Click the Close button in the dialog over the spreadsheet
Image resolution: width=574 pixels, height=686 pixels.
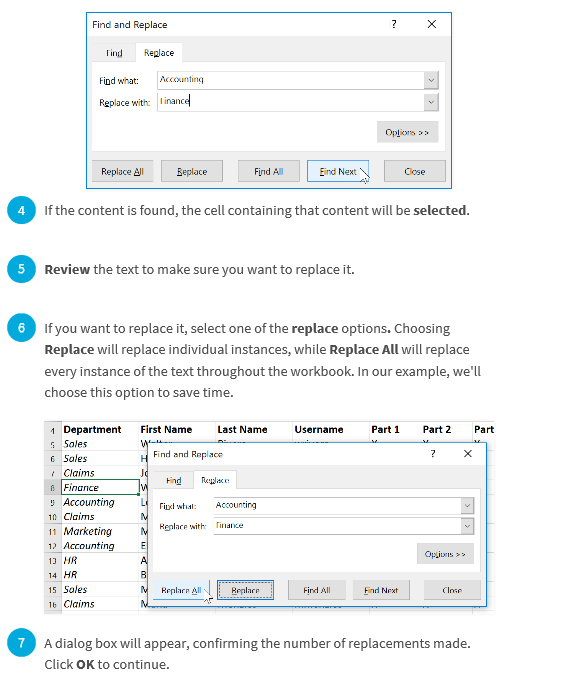coord(452,590)
